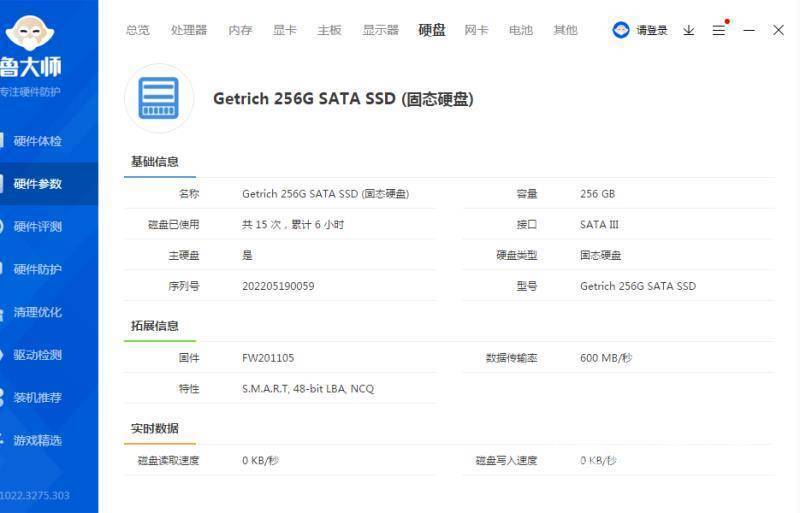Select 硬件参数 in the sidebar
The width and height of the screenshot is (800, 513).
[49, 184]
